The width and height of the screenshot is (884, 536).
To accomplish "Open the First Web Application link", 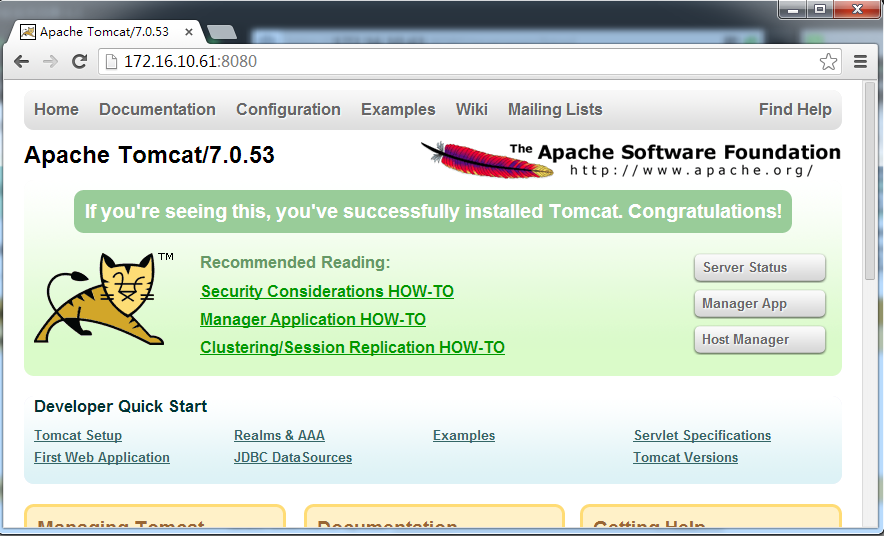I will coord(102,458).
